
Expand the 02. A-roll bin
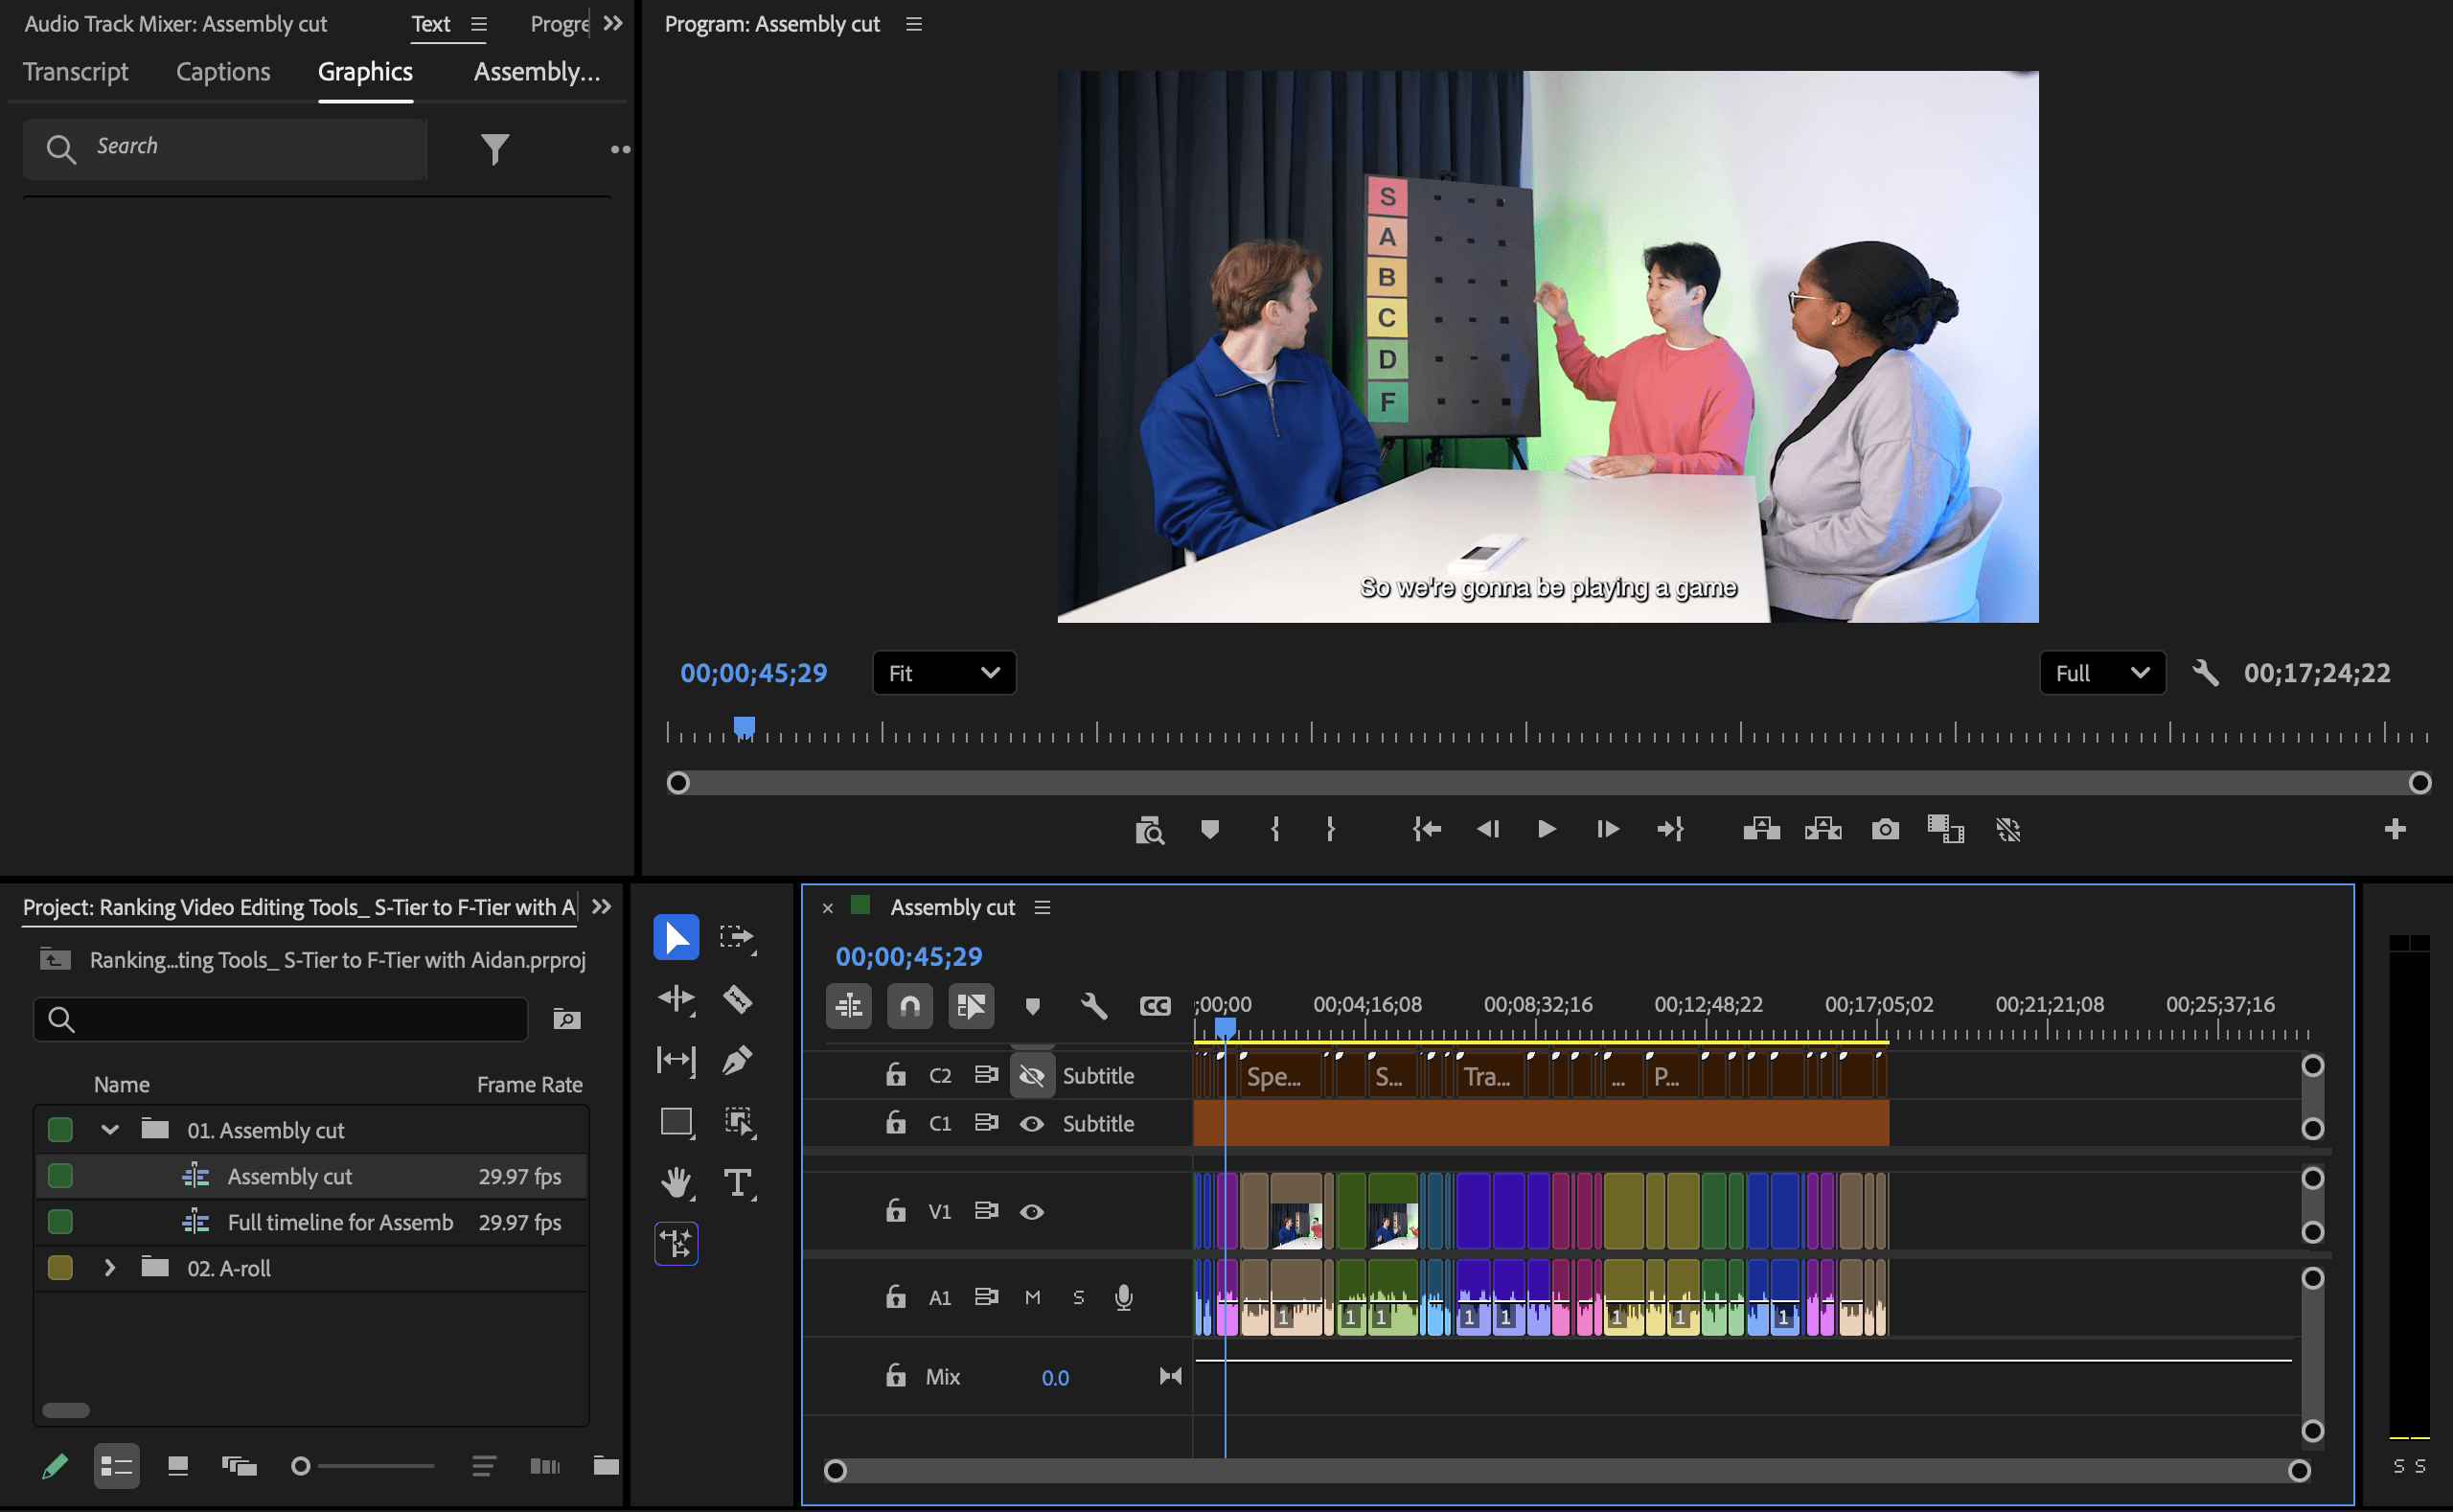coord(110,1268)
